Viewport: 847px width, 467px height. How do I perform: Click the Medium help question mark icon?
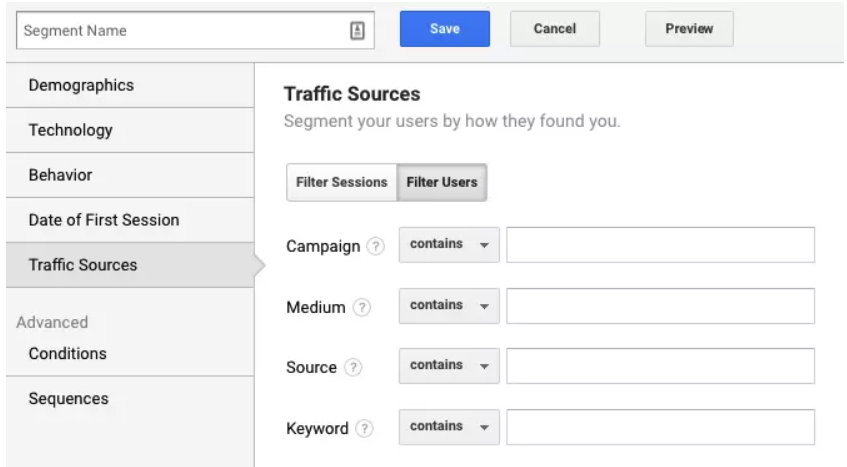(x=361, y=307)
